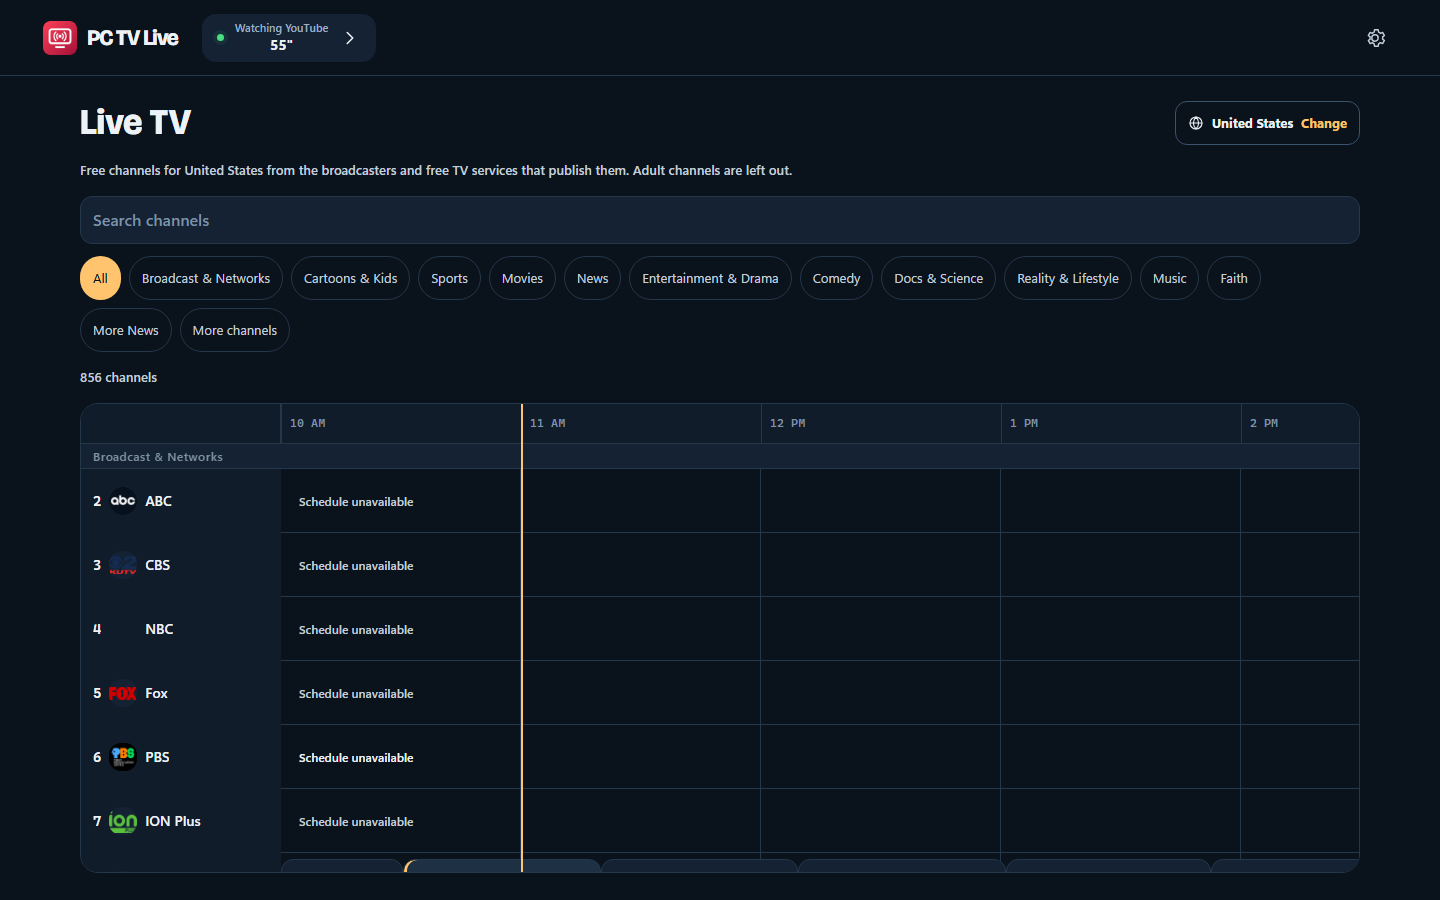Viewport: 1440px width, 900px height.
Task: Open the More News filter
Action: [126, 330]
